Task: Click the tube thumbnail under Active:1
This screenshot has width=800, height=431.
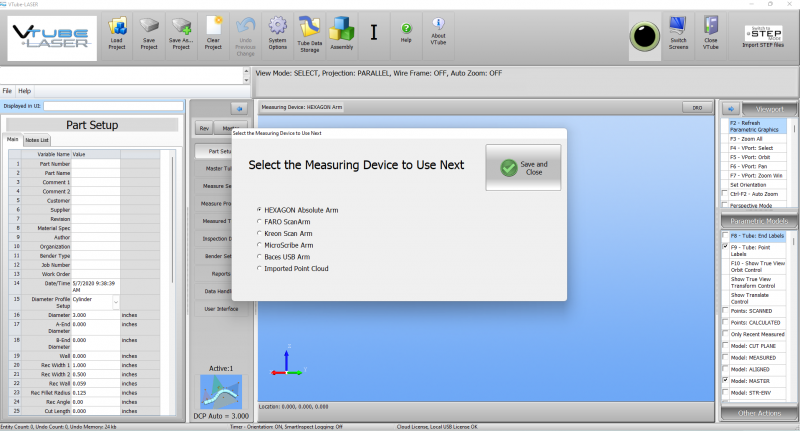Action: coord(221,392)
